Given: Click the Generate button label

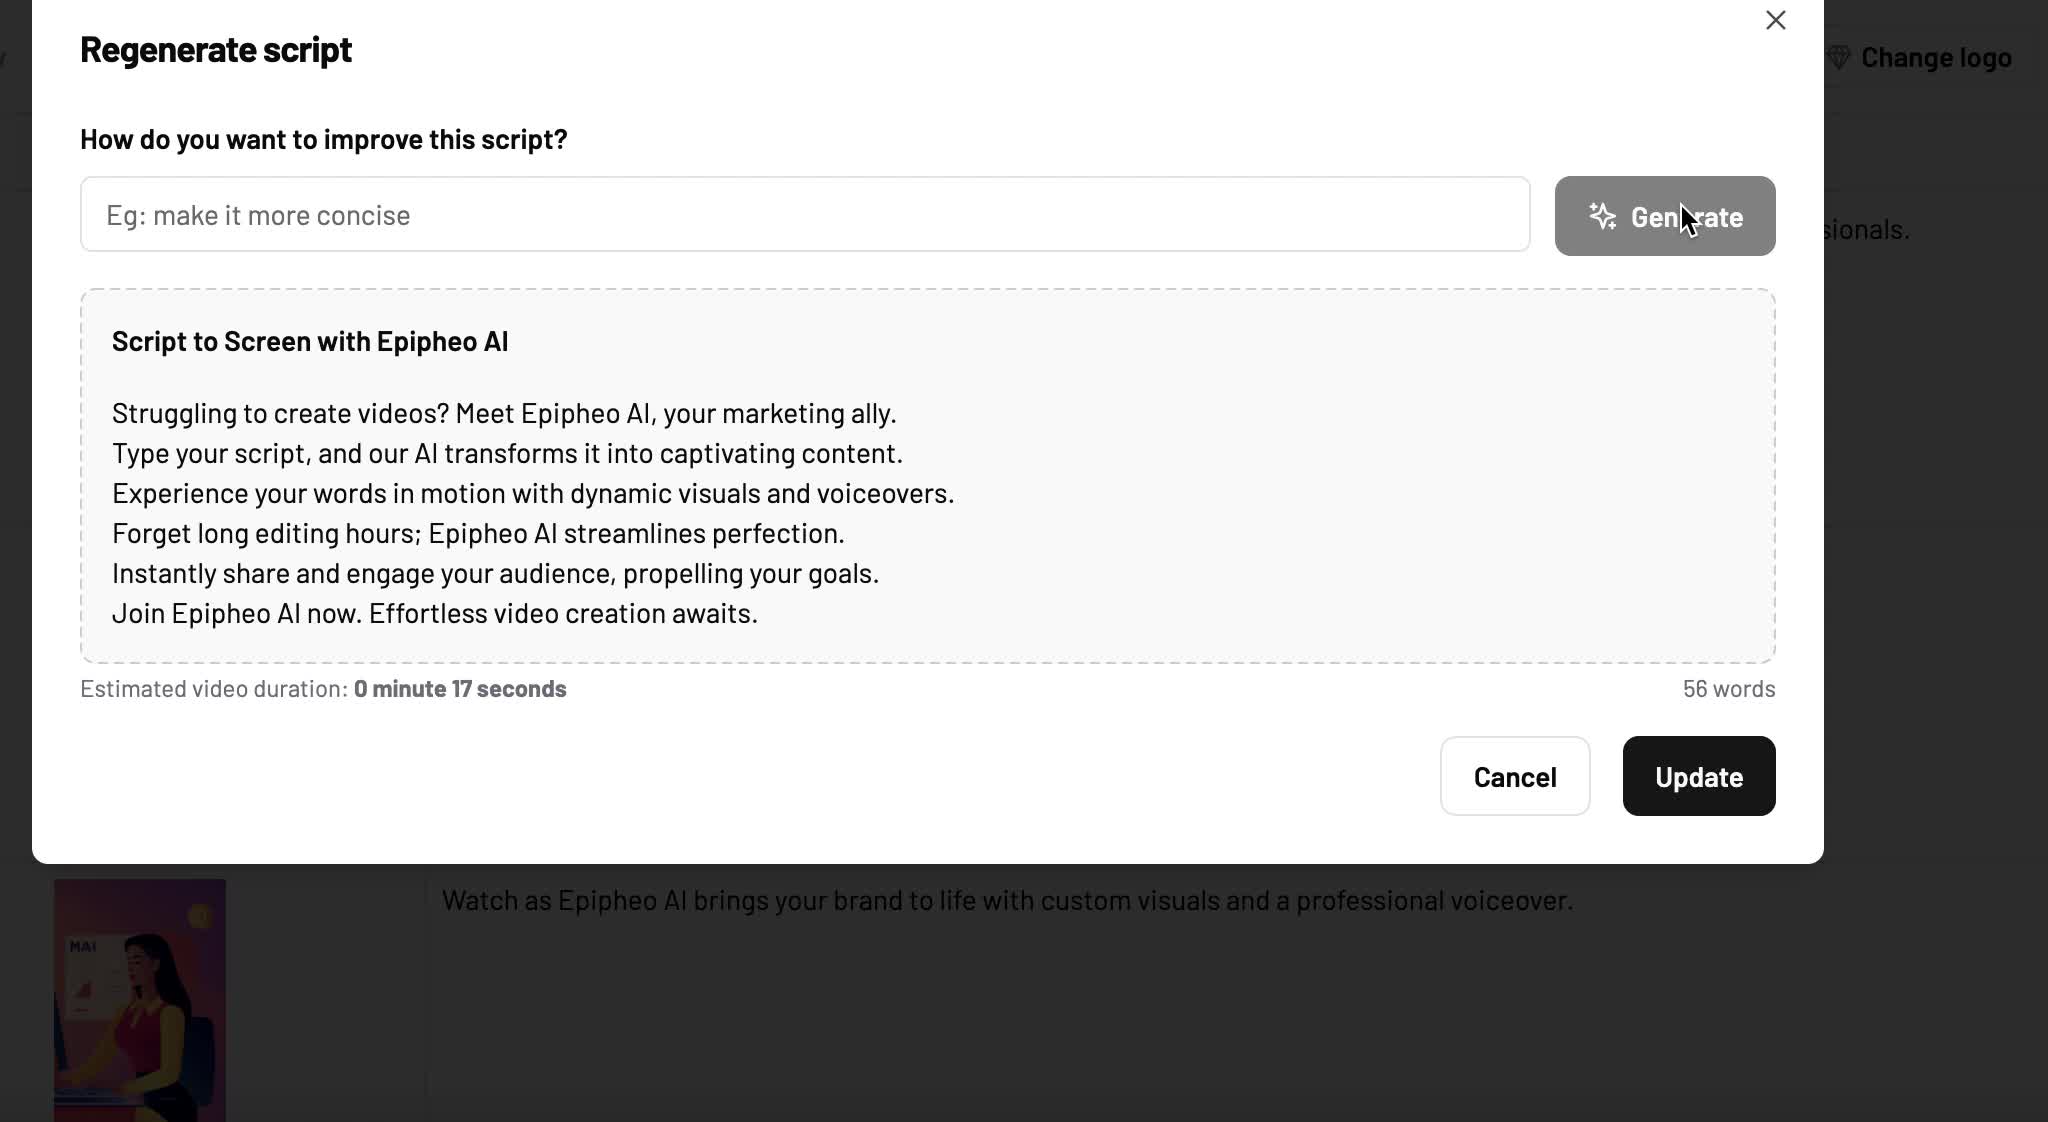Looking at the screenshot, I should pos(1687,217).
